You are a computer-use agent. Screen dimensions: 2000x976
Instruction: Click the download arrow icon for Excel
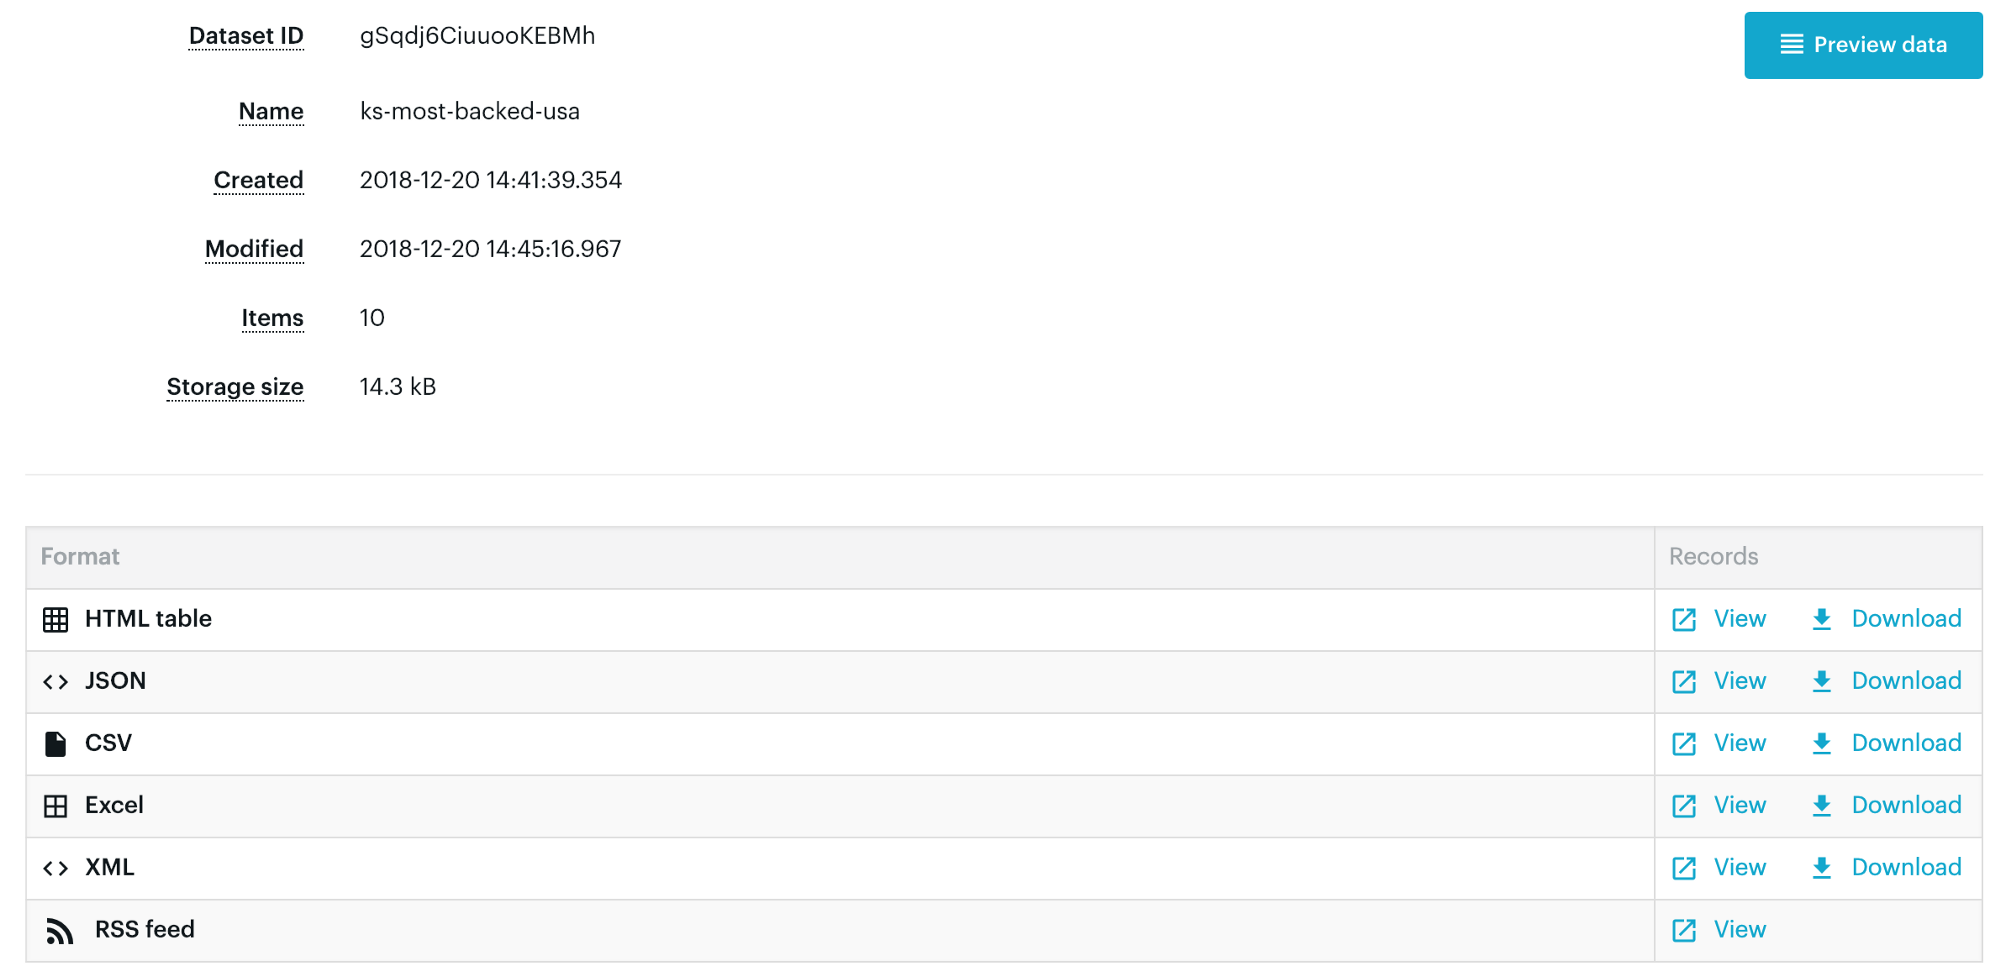coord(1822,806)
